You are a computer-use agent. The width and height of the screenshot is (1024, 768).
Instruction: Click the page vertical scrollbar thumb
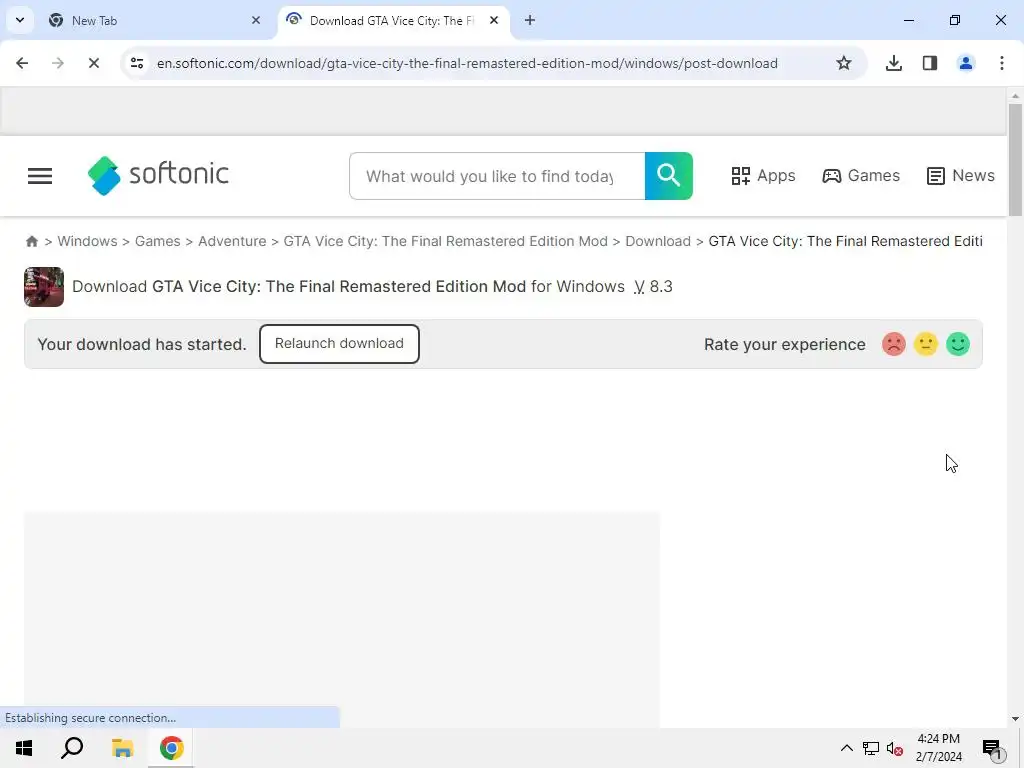click(x=1015, y=159)
